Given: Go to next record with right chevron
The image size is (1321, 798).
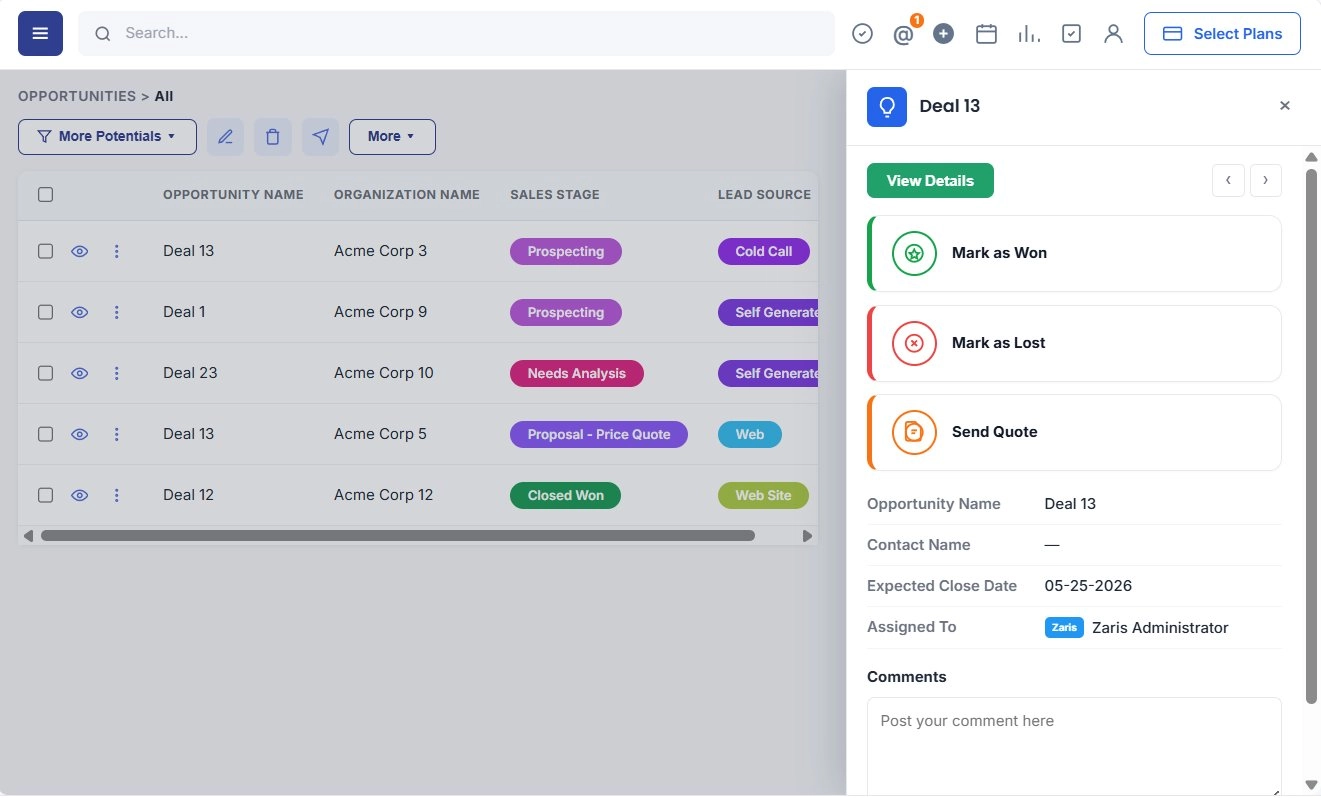Looking at the screenshot, I should (x=1266, y=180).
